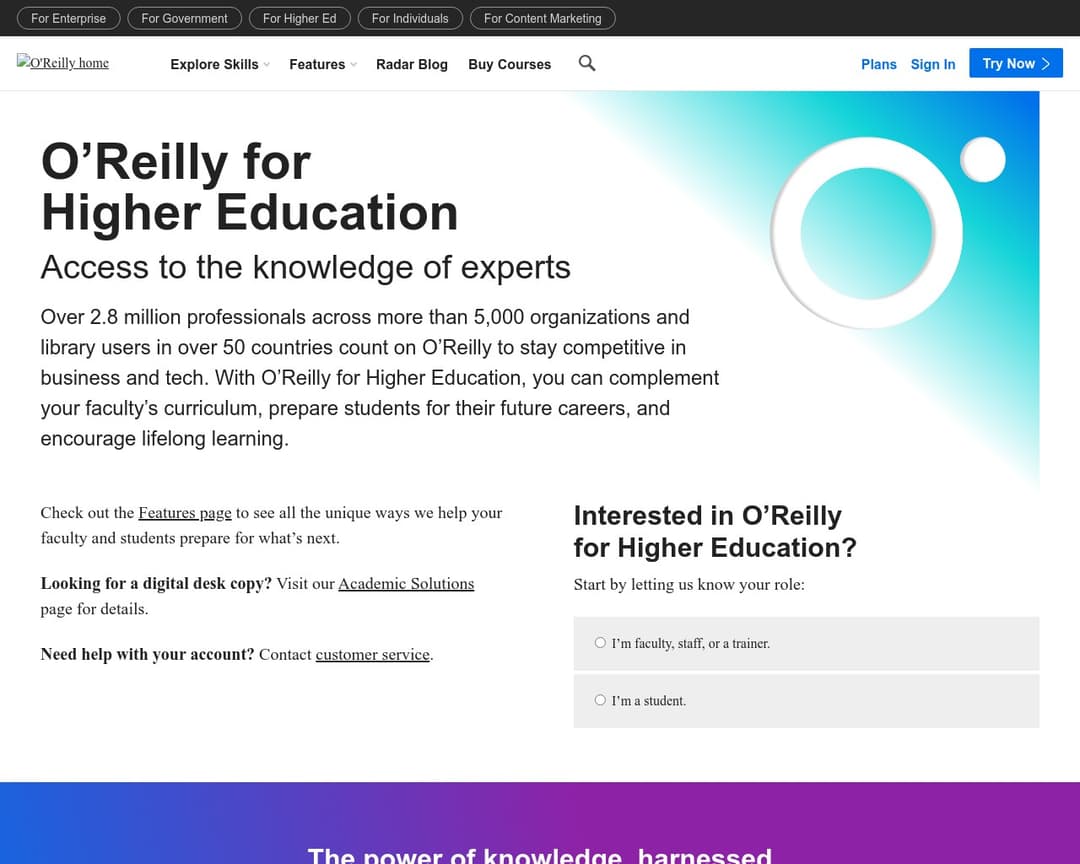The image size is (1080, 864).
Task: Switch to For Government tab
Action: click(184, 19)
